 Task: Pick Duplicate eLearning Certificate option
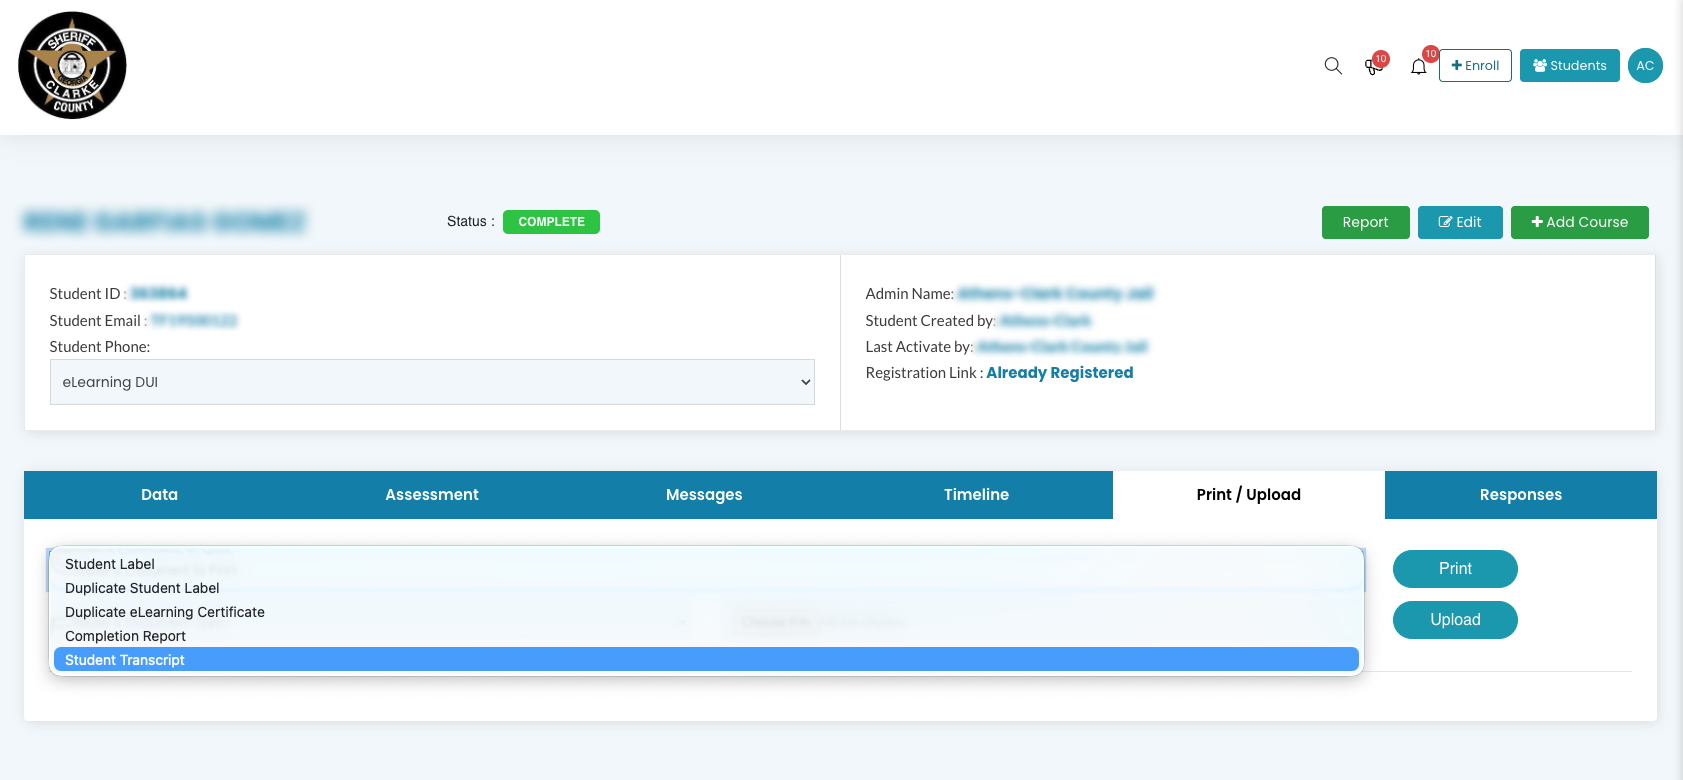click(x=165, y=612)
